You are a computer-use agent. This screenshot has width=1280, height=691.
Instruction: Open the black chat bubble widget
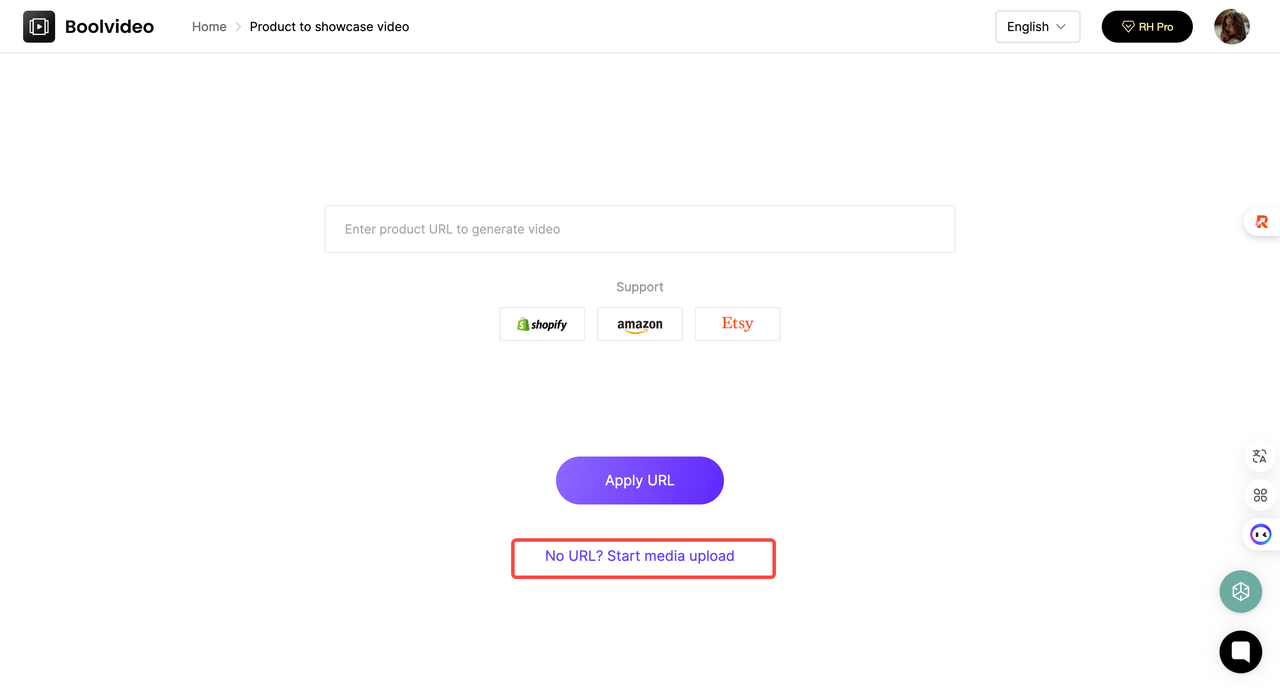[x=1241, y=652]
